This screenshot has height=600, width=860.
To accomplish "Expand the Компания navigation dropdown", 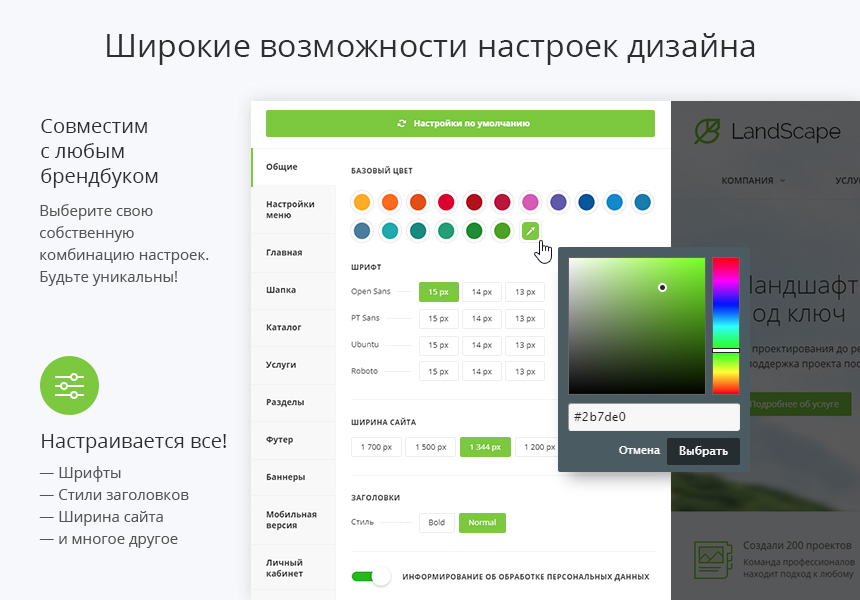I will (752, 181).
